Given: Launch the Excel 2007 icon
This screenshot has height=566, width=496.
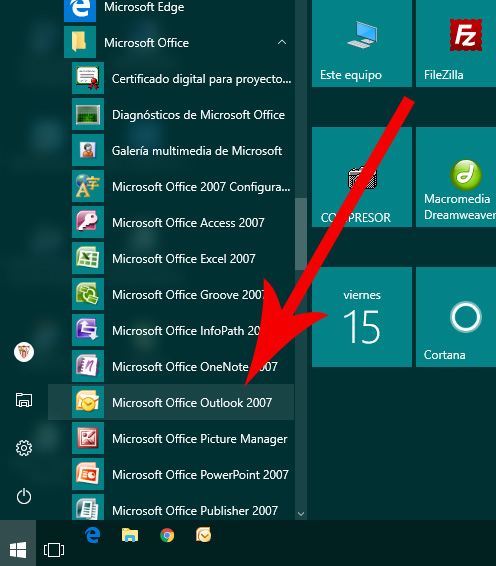Looking at the screenshot, I should pos(88,258).
